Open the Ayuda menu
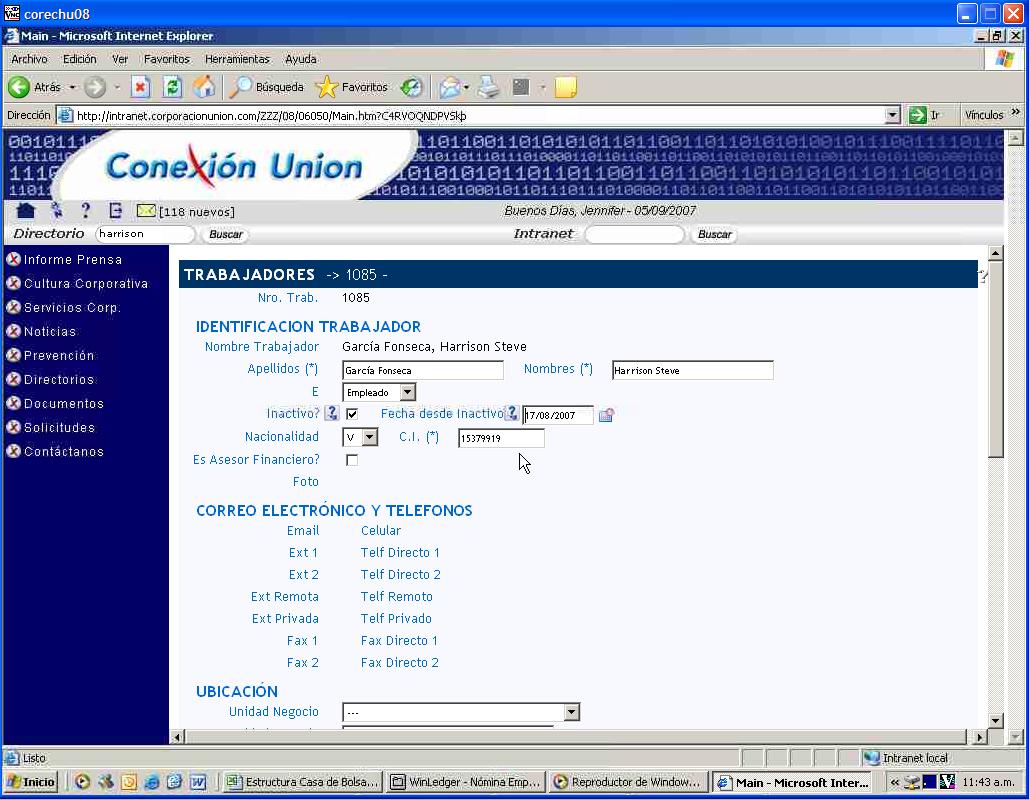This screenshot has height=800, width=1029. [x=301, y=59]
